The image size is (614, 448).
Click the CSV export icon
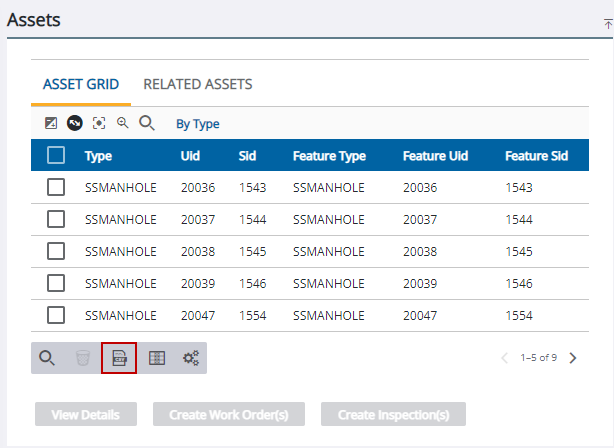tap(119, 357)
